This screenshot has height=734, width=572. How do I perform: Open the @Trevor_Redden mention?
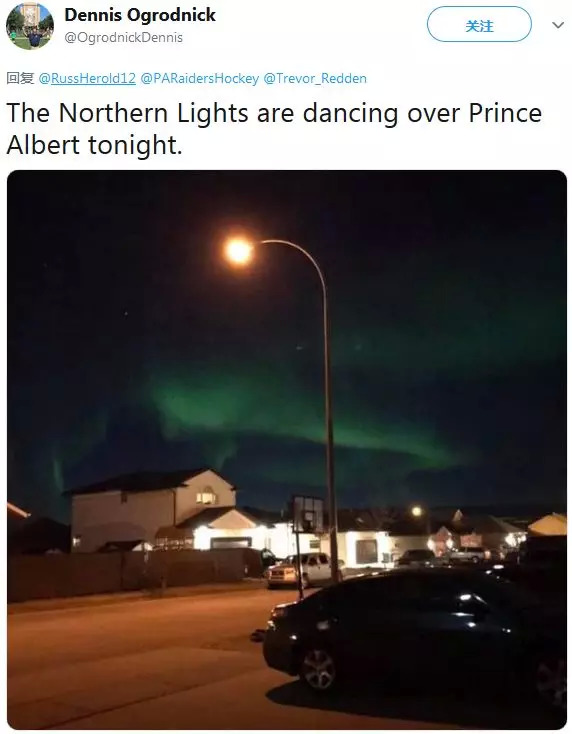pos(315,78)
